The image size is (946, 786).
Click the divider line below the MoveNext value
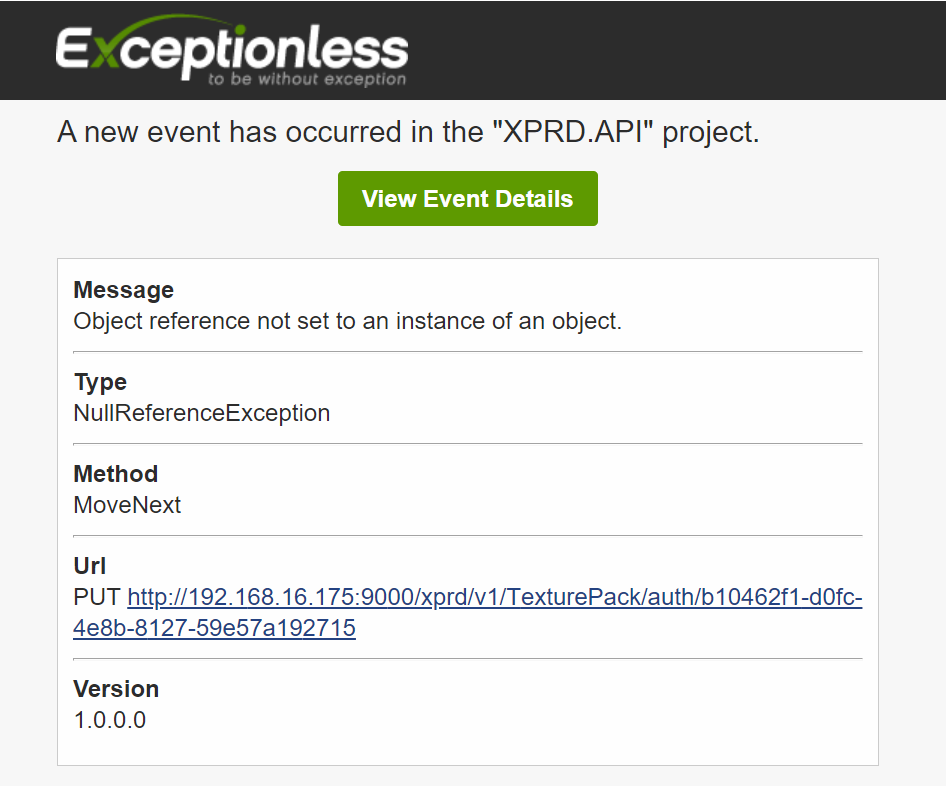[x=468, y=535]
